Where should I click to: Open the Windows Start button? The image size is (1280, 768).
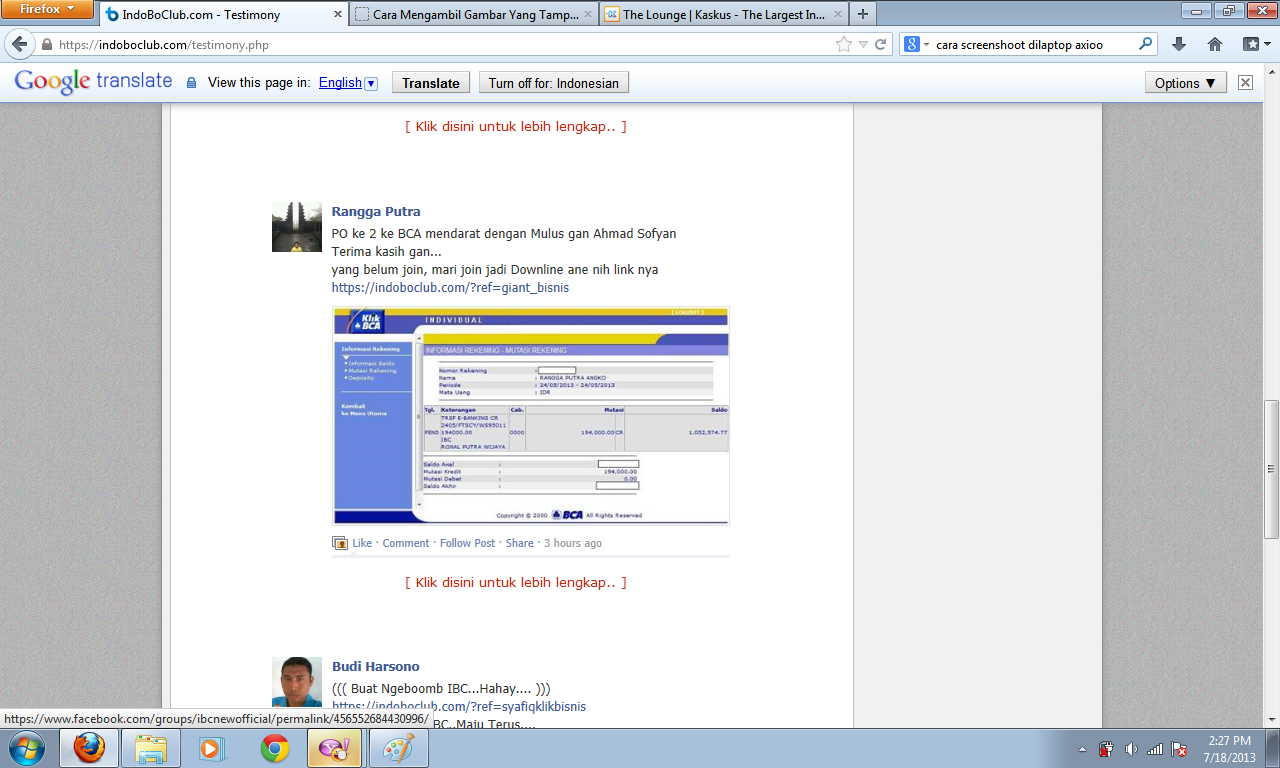[x=26, y=748]
